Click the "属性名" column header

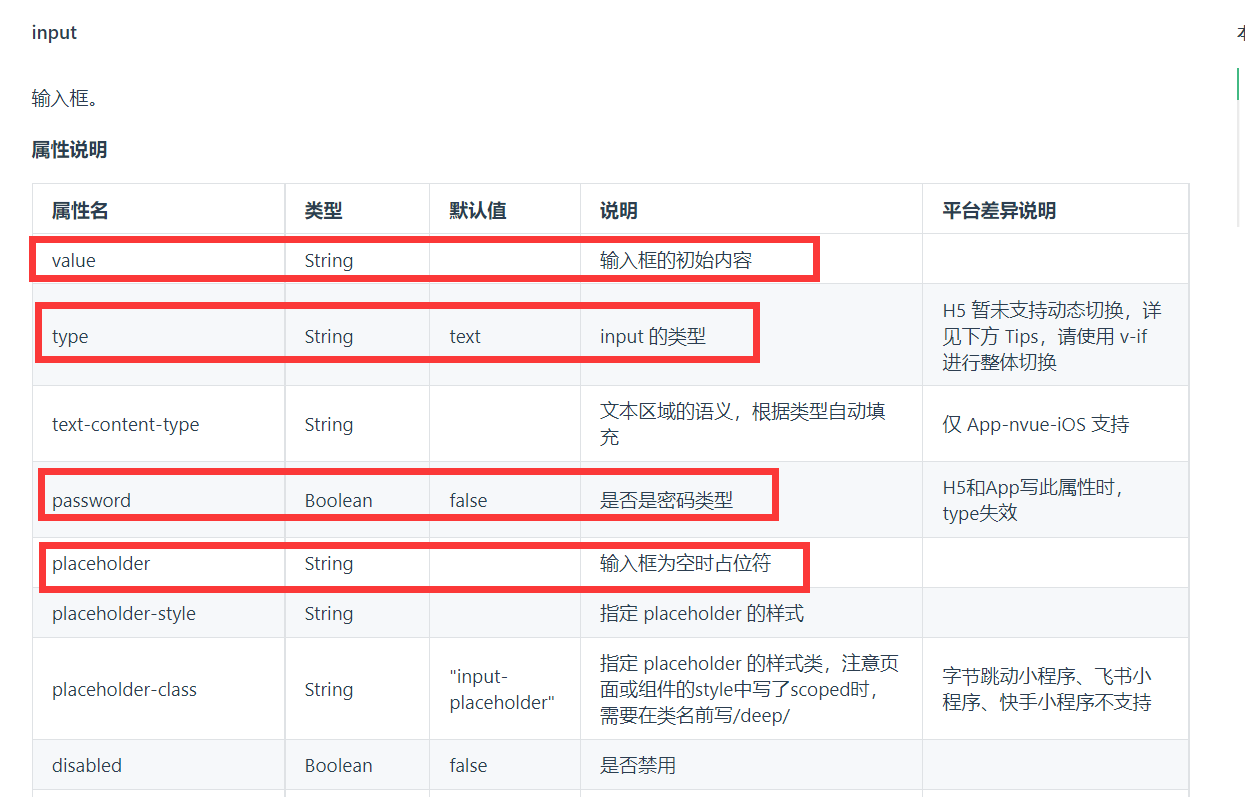pos(80,210)
